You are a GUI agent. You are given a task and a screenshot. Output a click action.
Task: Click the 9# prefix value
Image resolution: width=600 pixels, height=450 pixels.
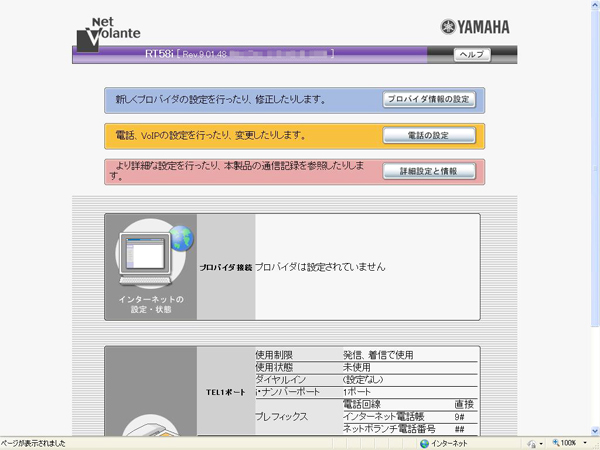460,417
